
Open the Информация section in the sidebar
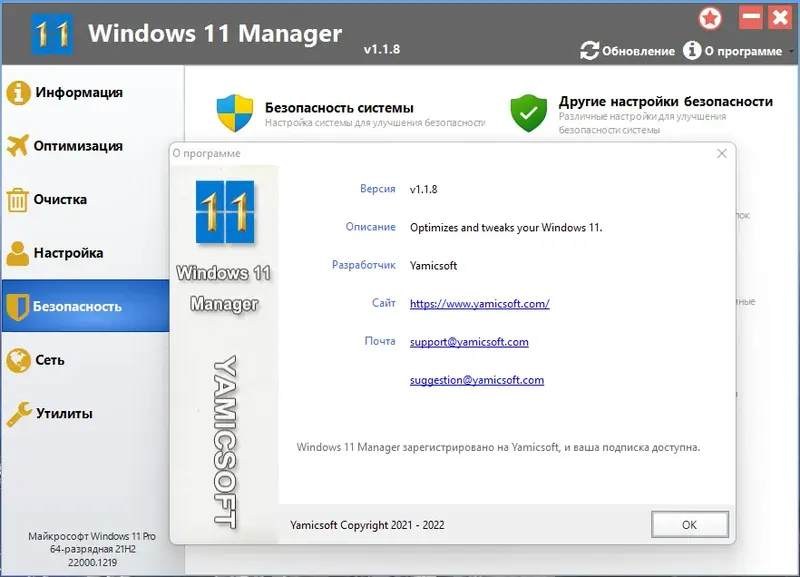coord(18,91)
